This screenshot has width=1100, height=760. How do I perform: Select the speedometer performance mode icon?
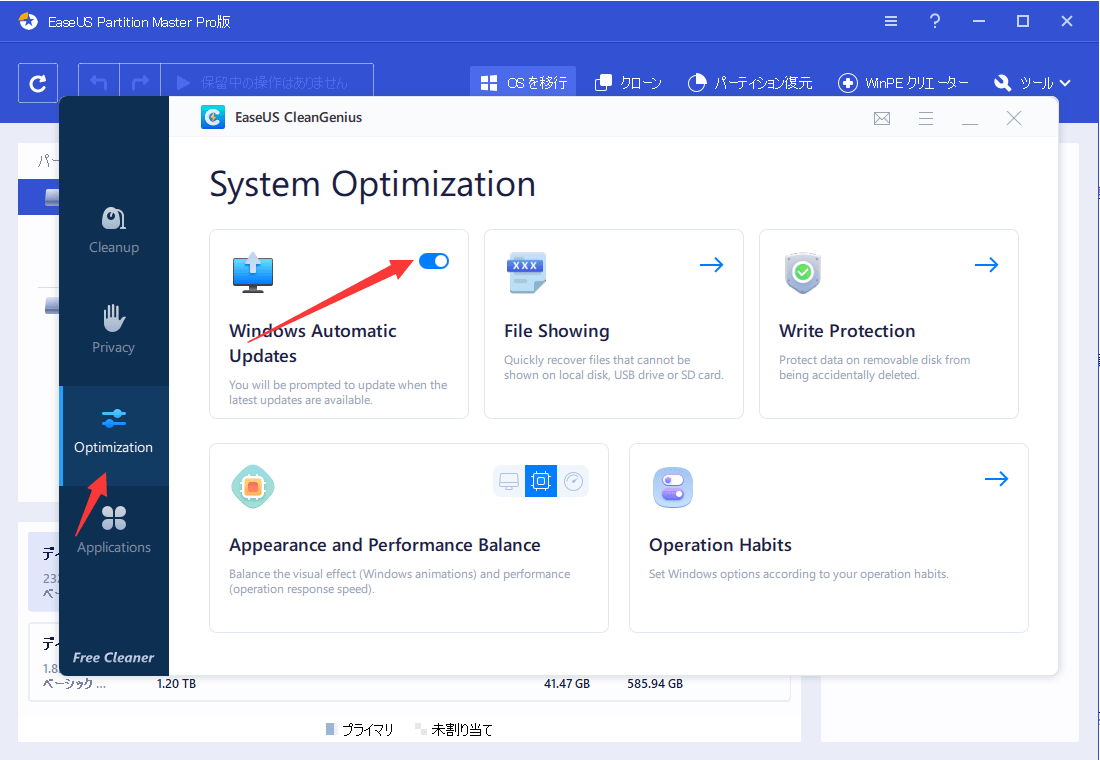[x=573, y=481]
